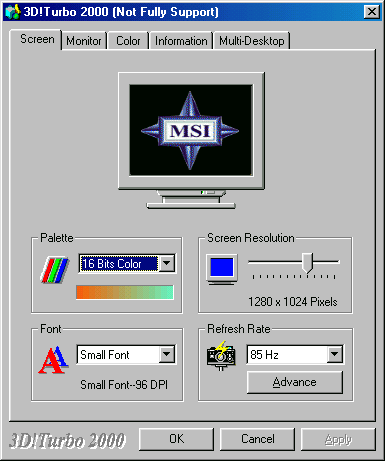Image resolution: width=385 pixels, height=461 pixels.
Task: Click the screen resolution slider thumb
Action: pos(307,263)
